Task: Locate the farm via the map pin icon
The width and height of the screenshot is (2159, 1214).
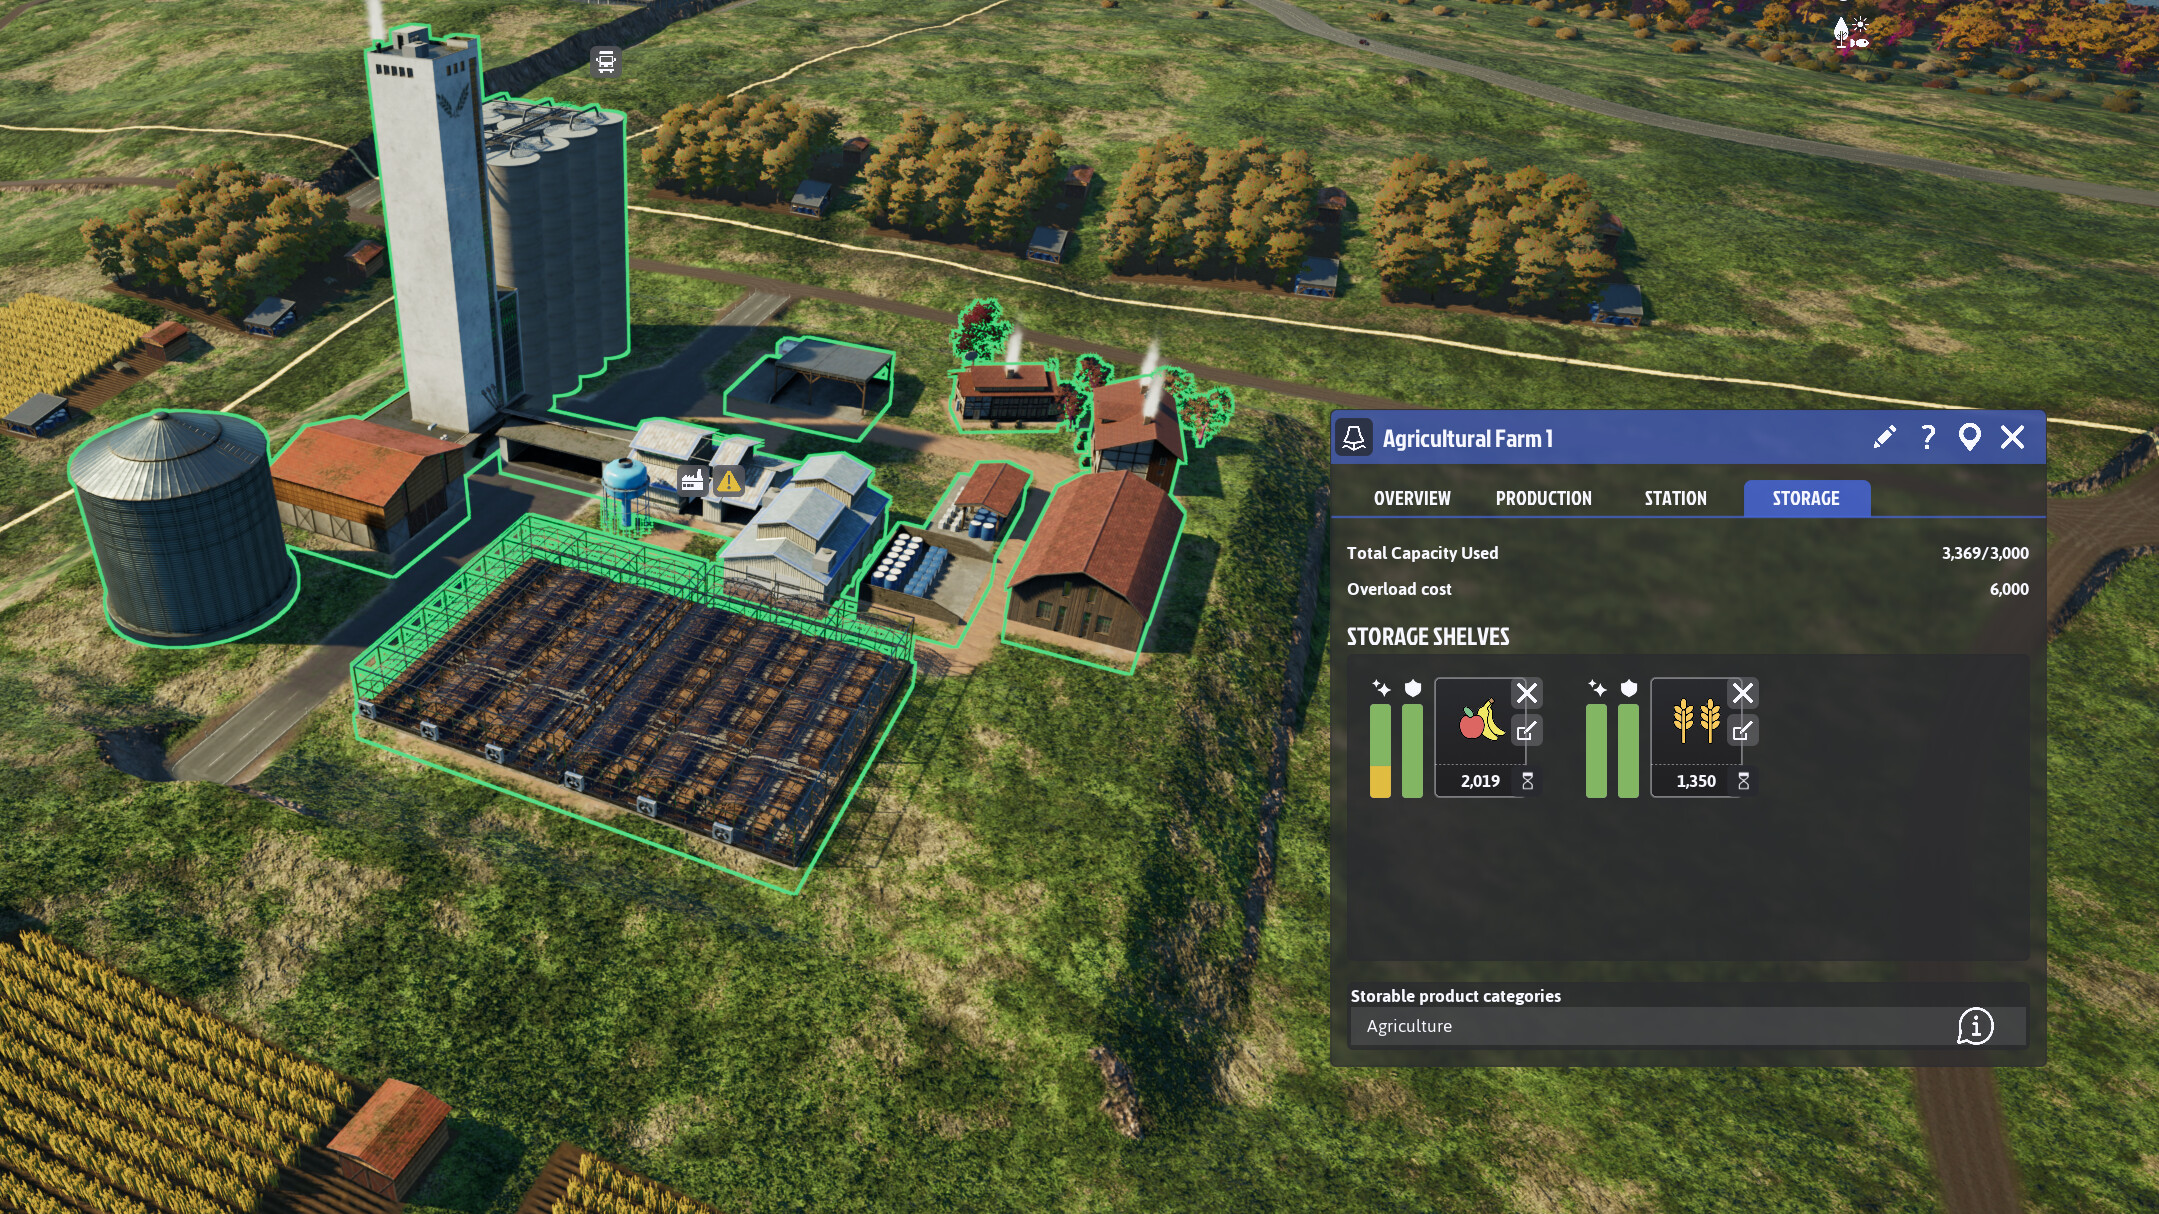Action: pos(1969,437)
